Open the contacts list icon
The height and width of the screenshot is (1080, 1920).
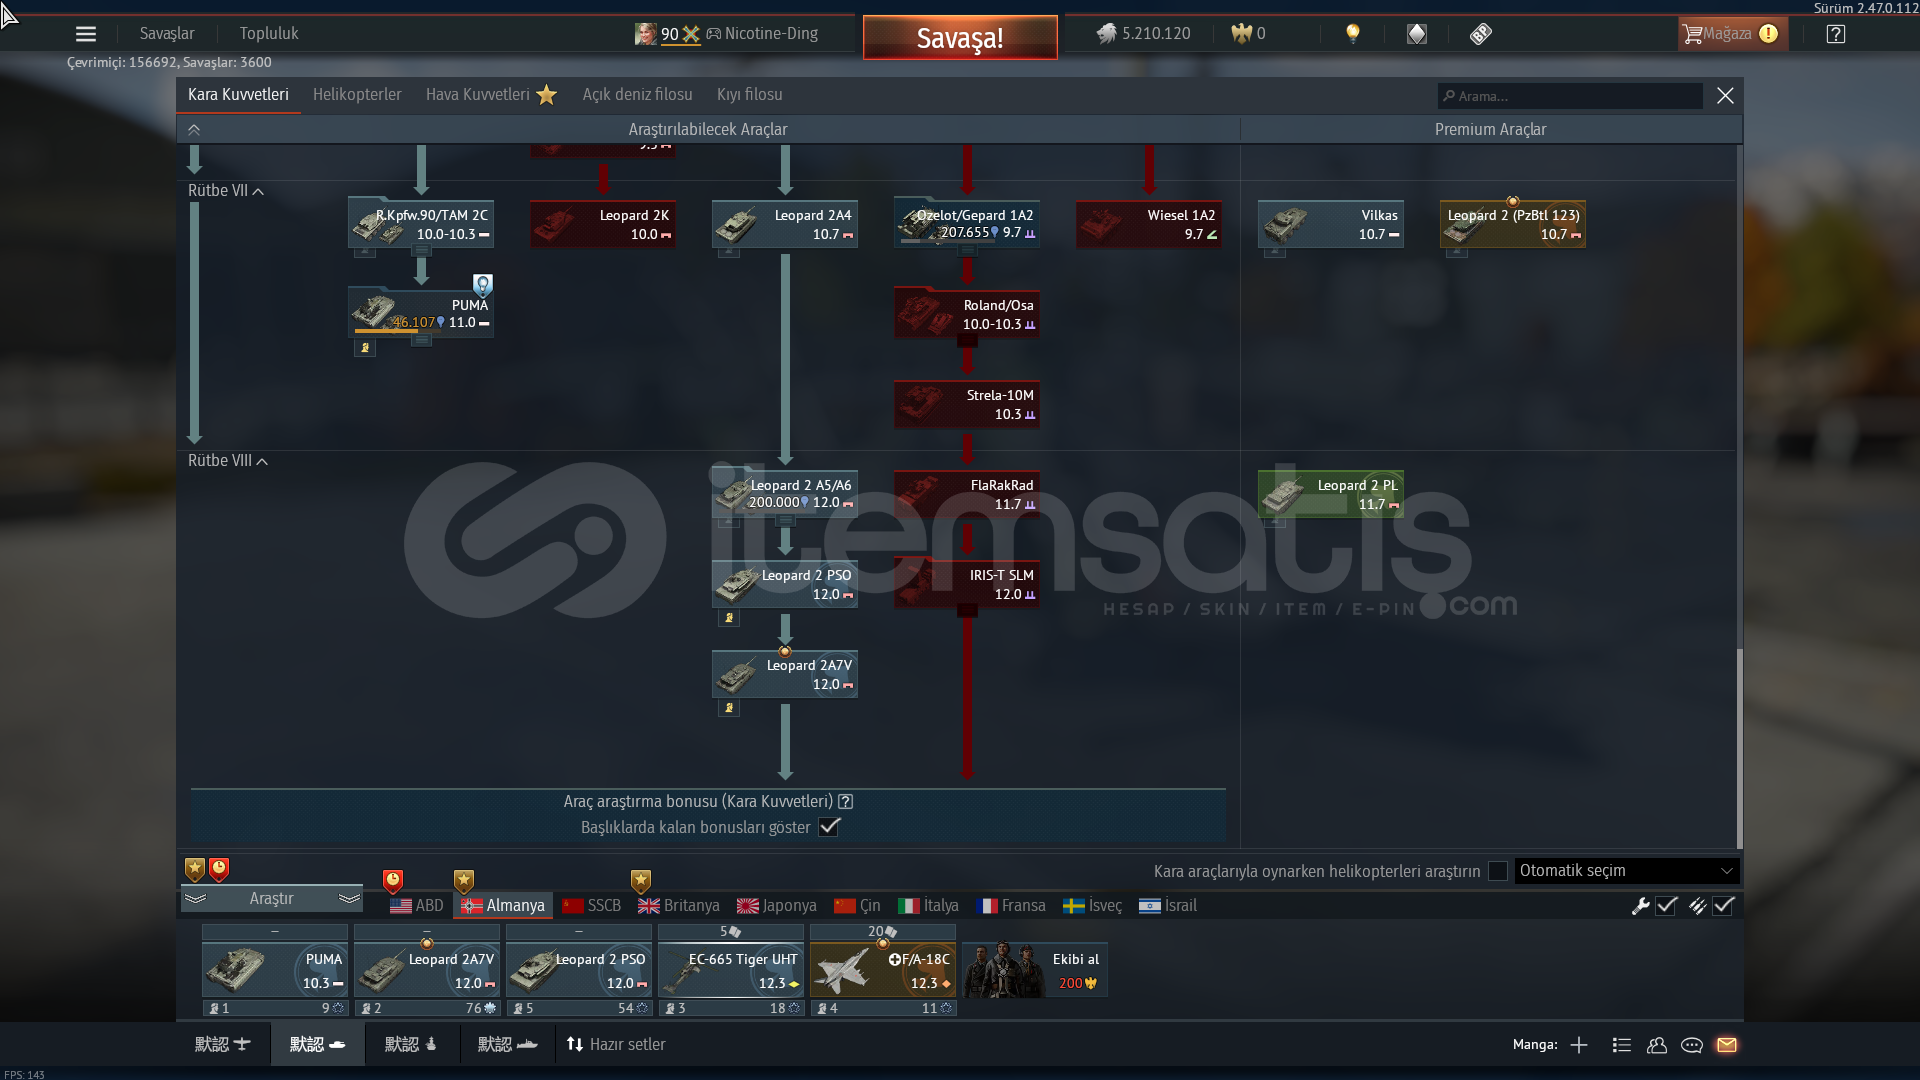point(1622,1045)
